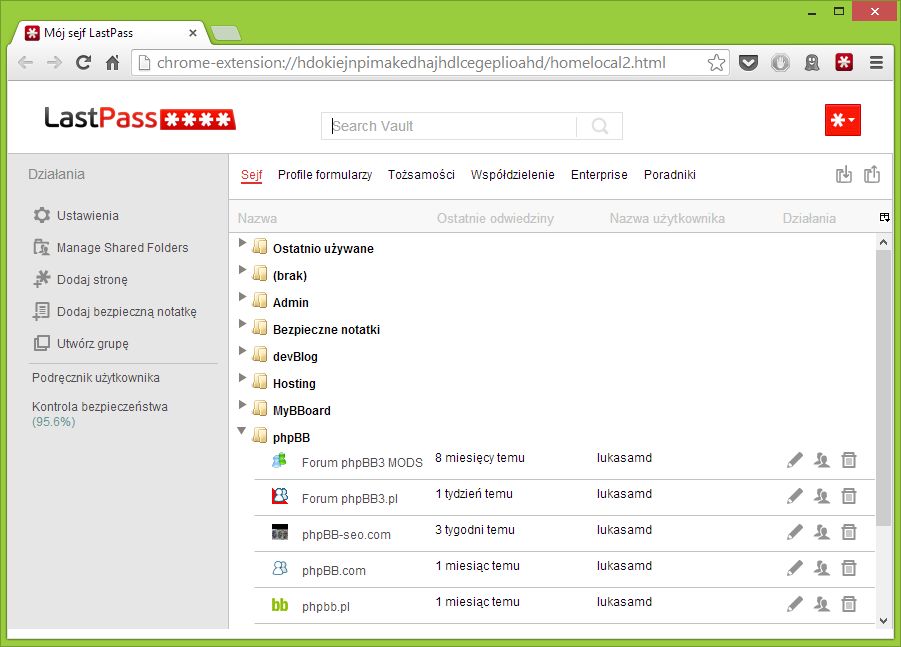Expand the devBlog folder

click(x=242, y=351)
